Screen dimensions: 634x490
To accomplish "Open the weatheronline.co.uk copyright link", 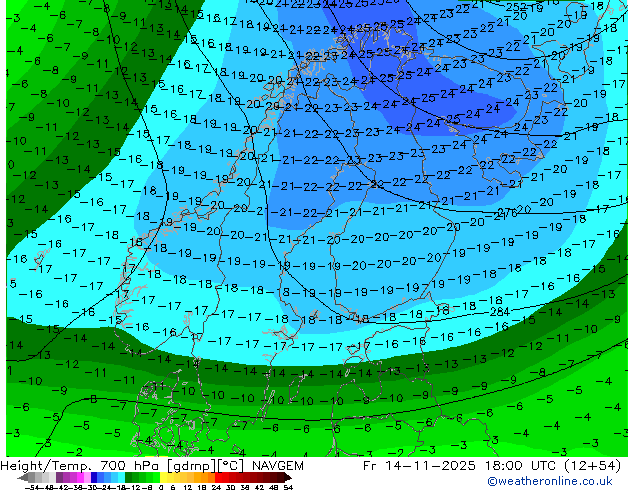I will [x=549, y=481].
